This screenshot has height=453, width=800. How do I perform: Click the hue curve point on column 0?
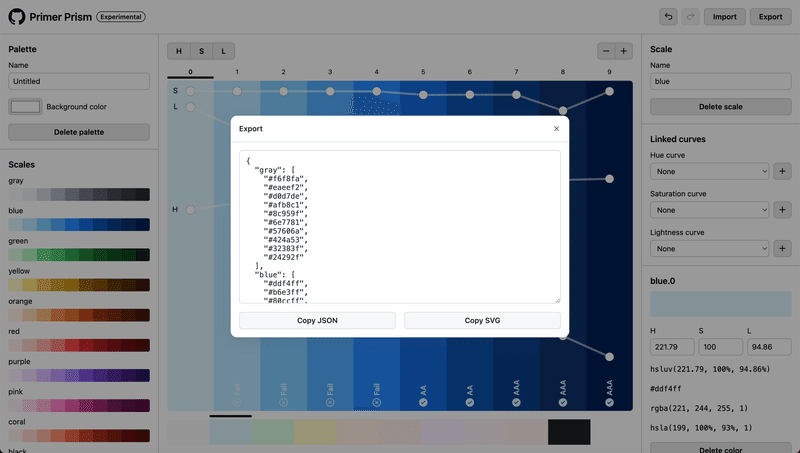point(190,210)
